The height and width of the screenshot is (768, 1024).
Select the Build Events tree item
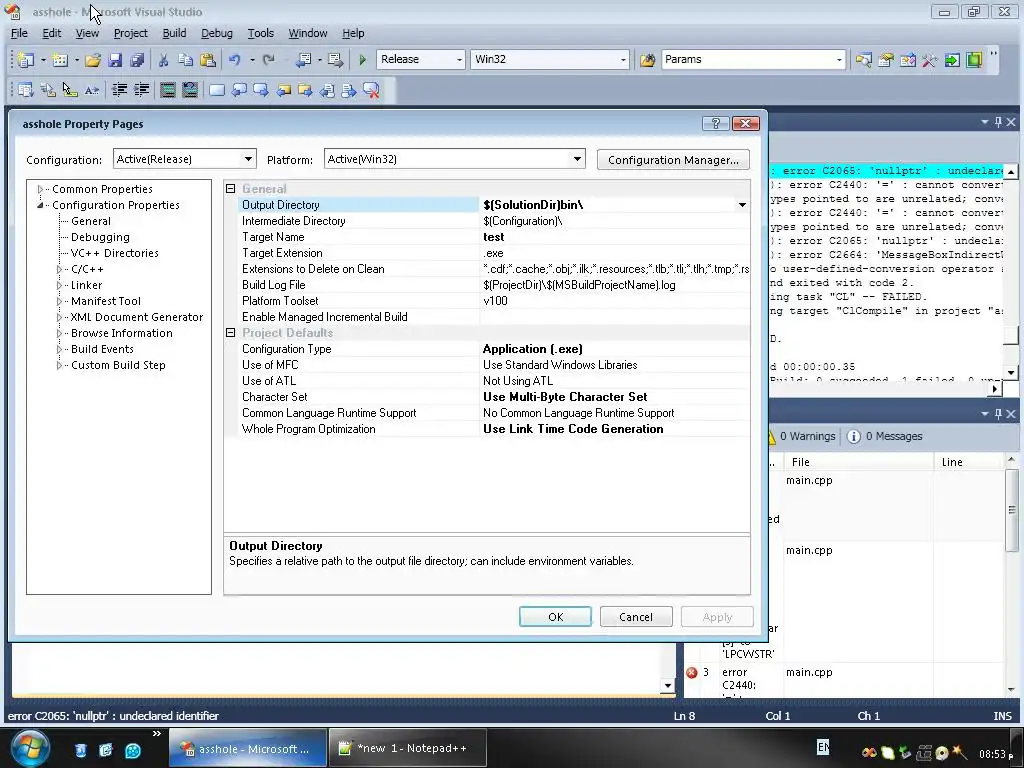coord(102,349)
